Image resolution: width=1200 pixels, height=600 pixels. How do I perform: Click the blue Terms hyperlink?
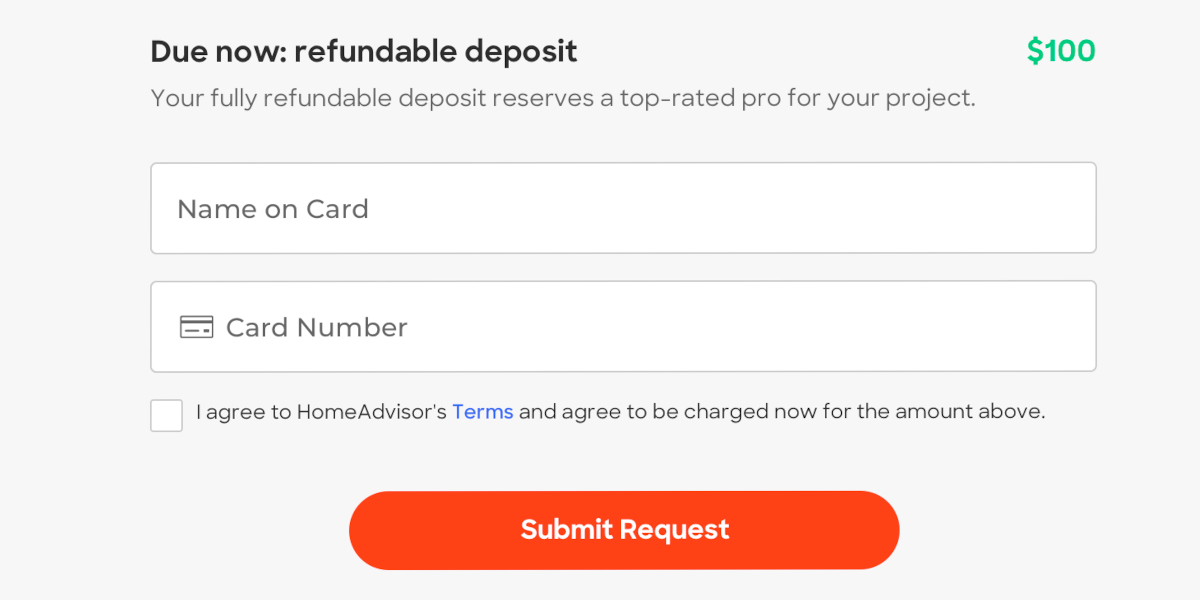pos(483,411)
